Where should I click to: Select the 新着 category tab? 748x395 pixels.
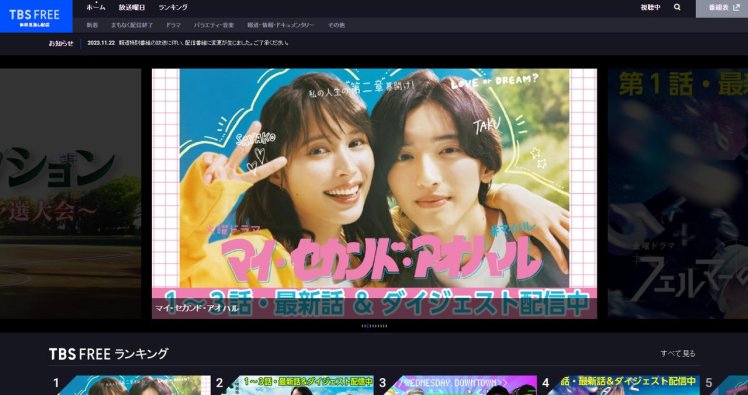coord(92,25)
